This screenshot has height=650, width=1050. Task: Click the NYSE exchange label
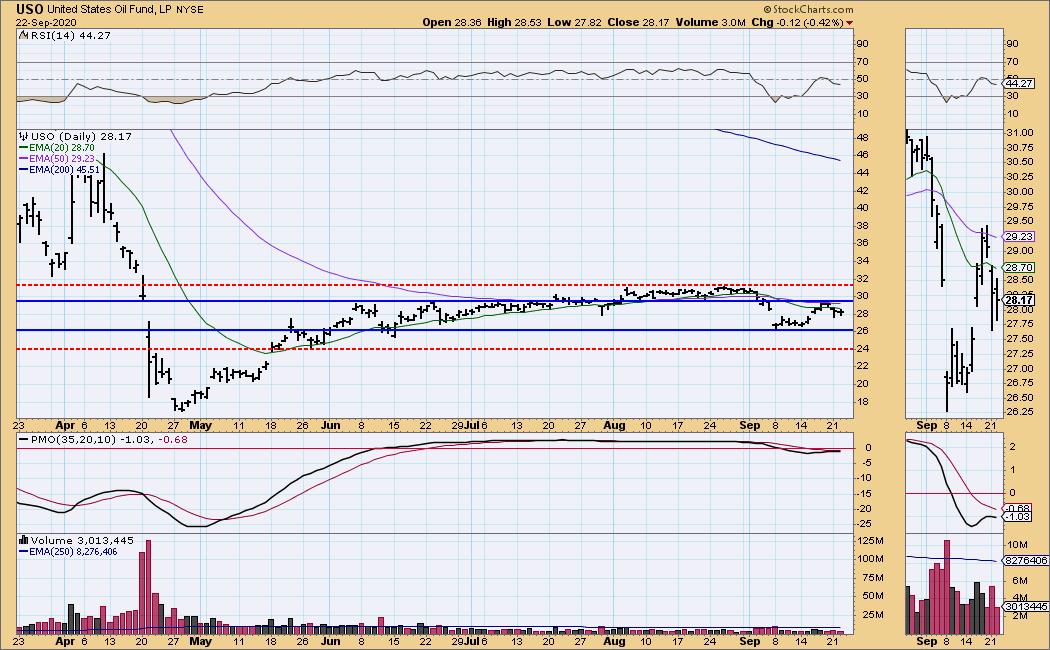click(x=190, y=10)
